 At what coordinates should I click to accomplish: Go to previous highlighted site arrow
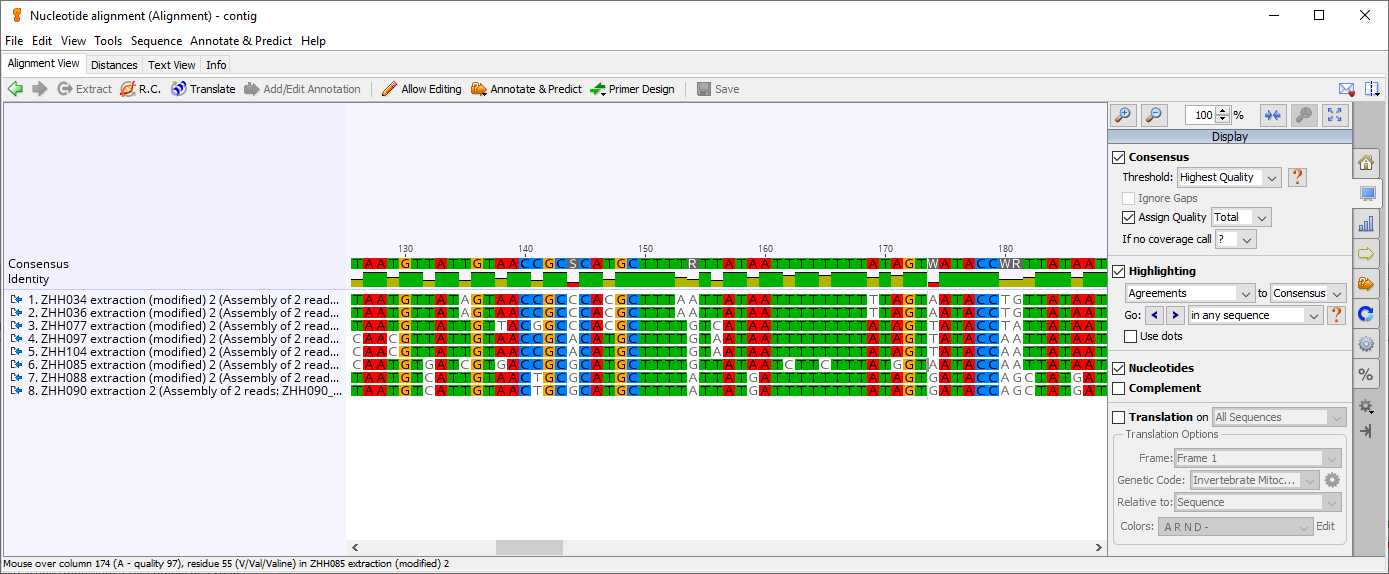1154,315
